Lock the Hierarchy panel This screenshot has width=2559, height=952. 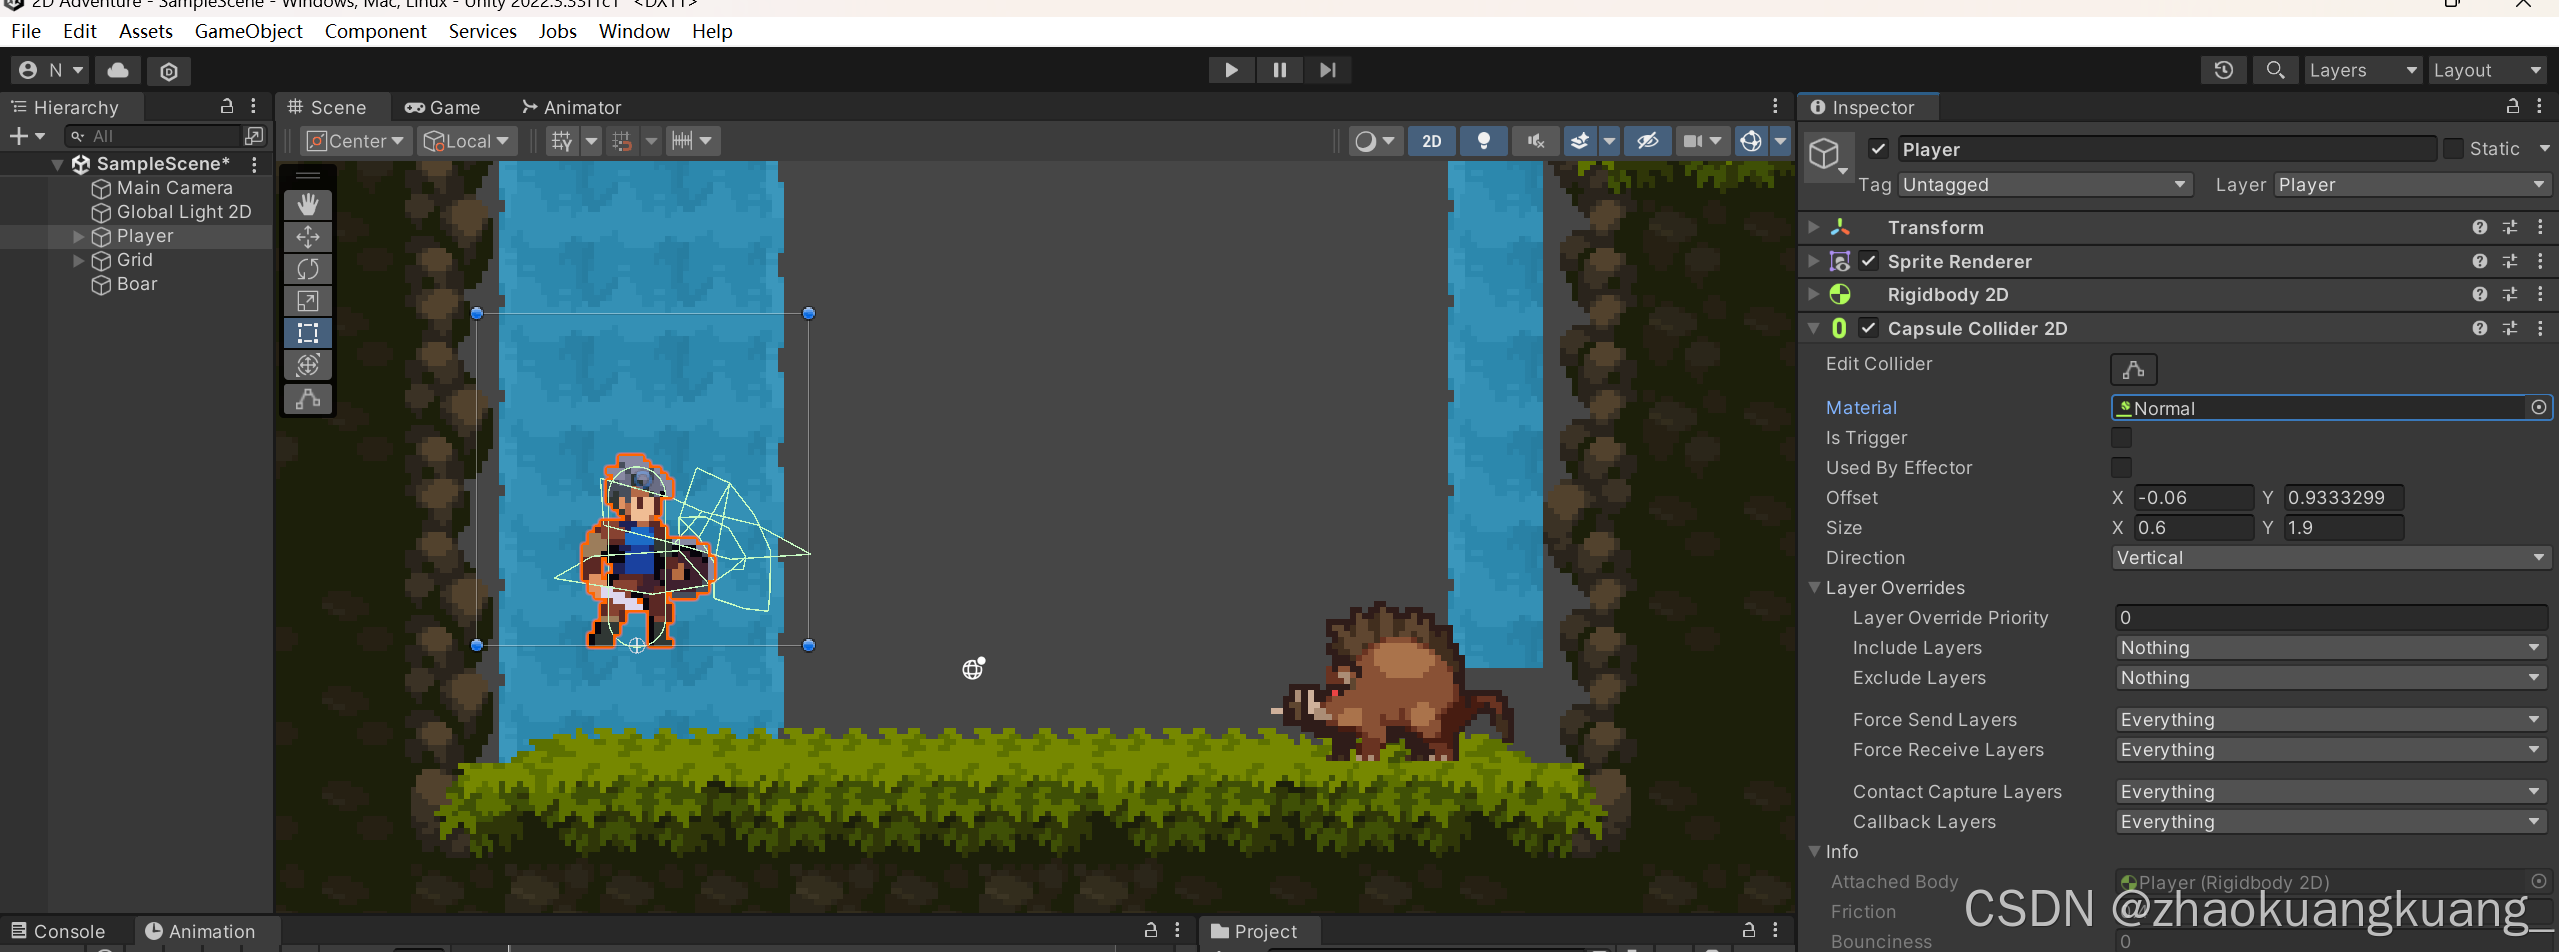click(227, 106)
